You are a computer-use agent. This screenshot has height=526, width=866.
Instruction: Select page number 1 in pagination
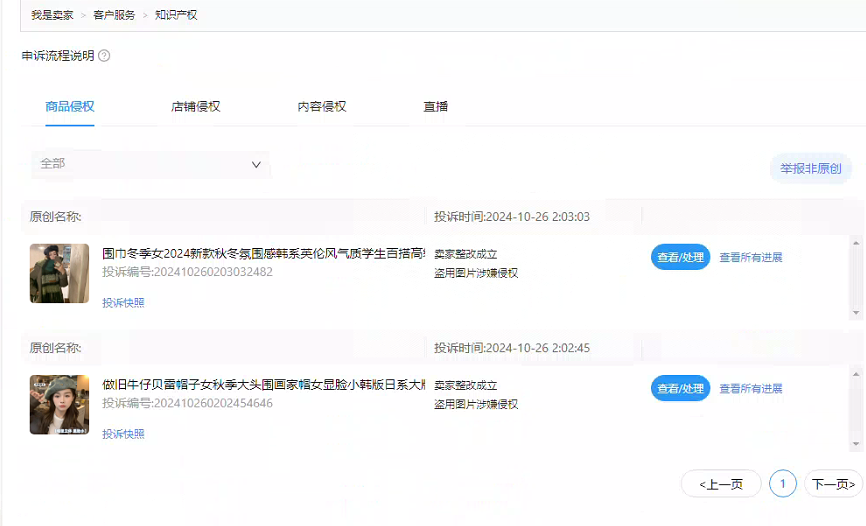(x=783, y=484)
